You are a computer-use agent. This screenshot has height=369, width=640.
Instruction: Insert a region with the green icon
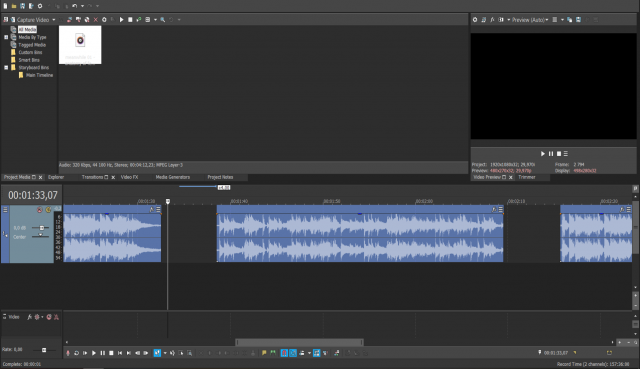(x=273, y=353)
